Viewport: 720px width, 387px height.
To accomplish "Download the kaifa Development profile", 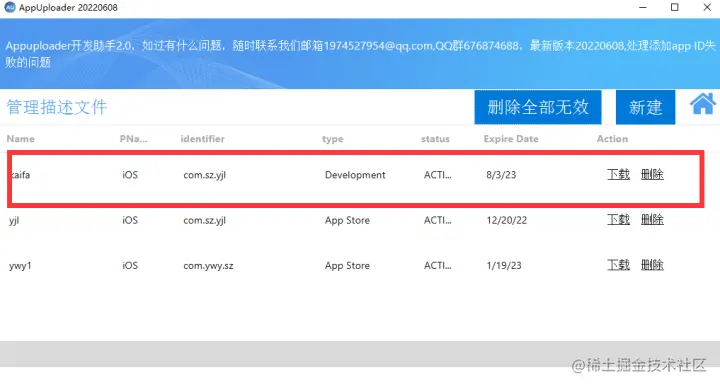I will (x=618, y=174).
